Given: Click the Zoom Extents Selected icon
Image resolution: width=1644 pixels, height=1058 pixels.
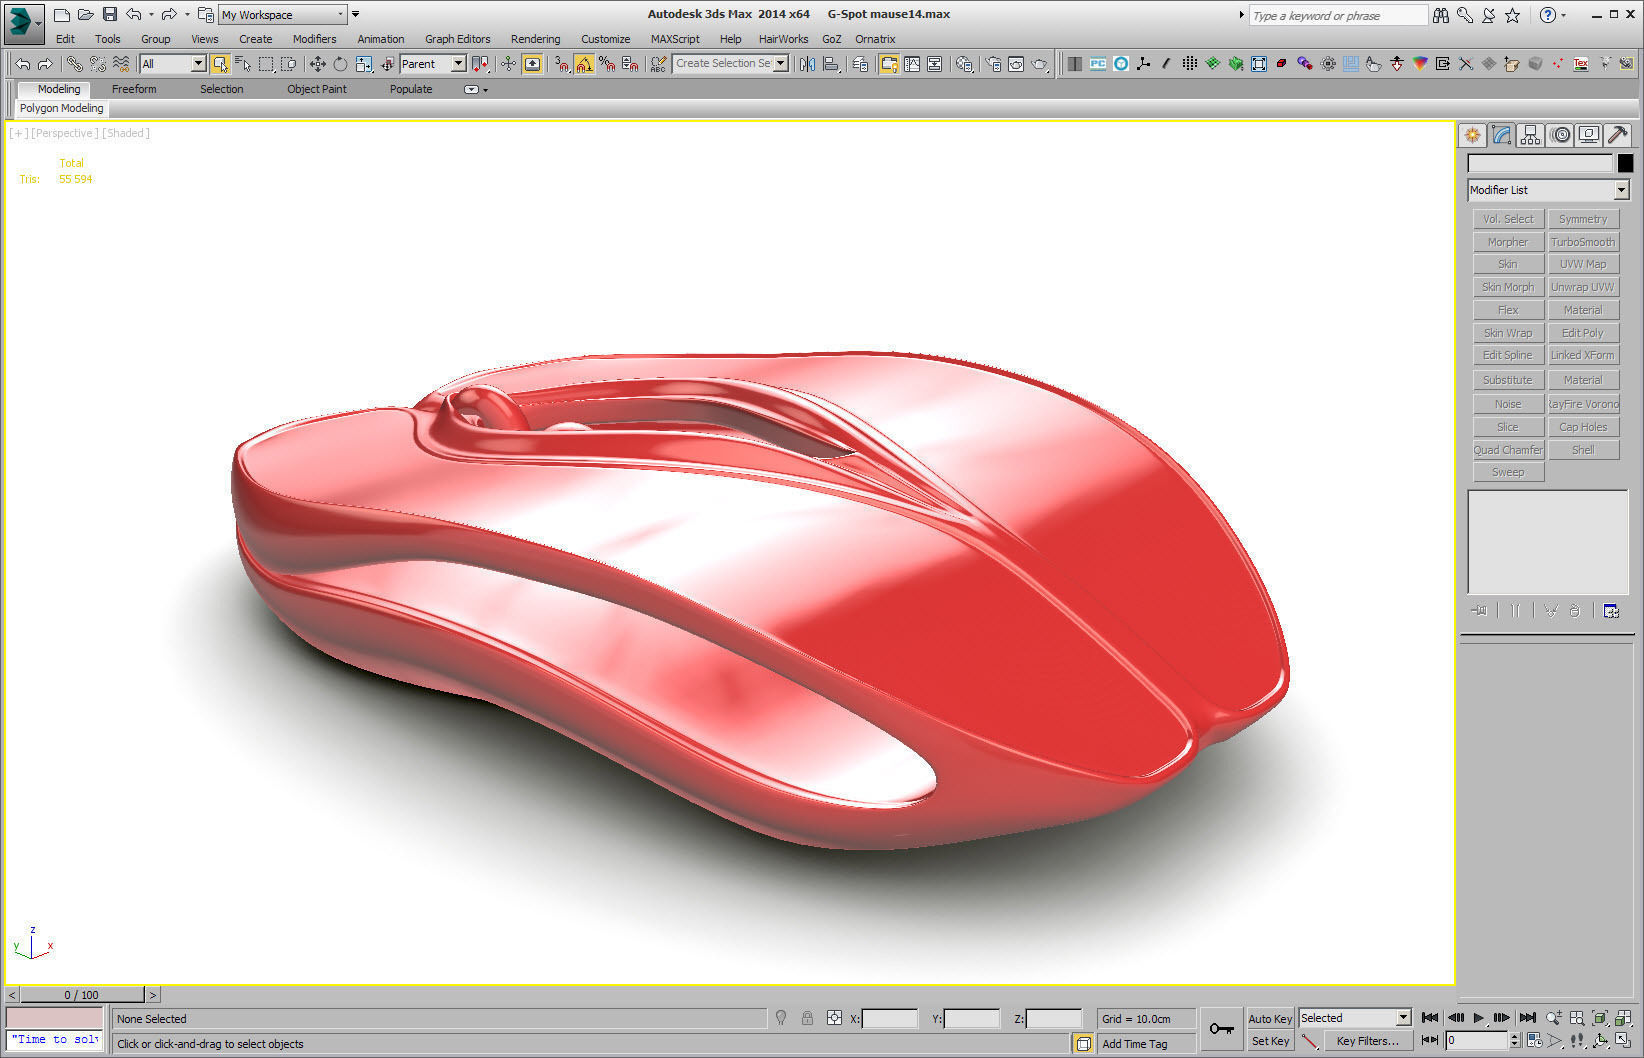Looking at the screenshot, I should 1599,1018.
